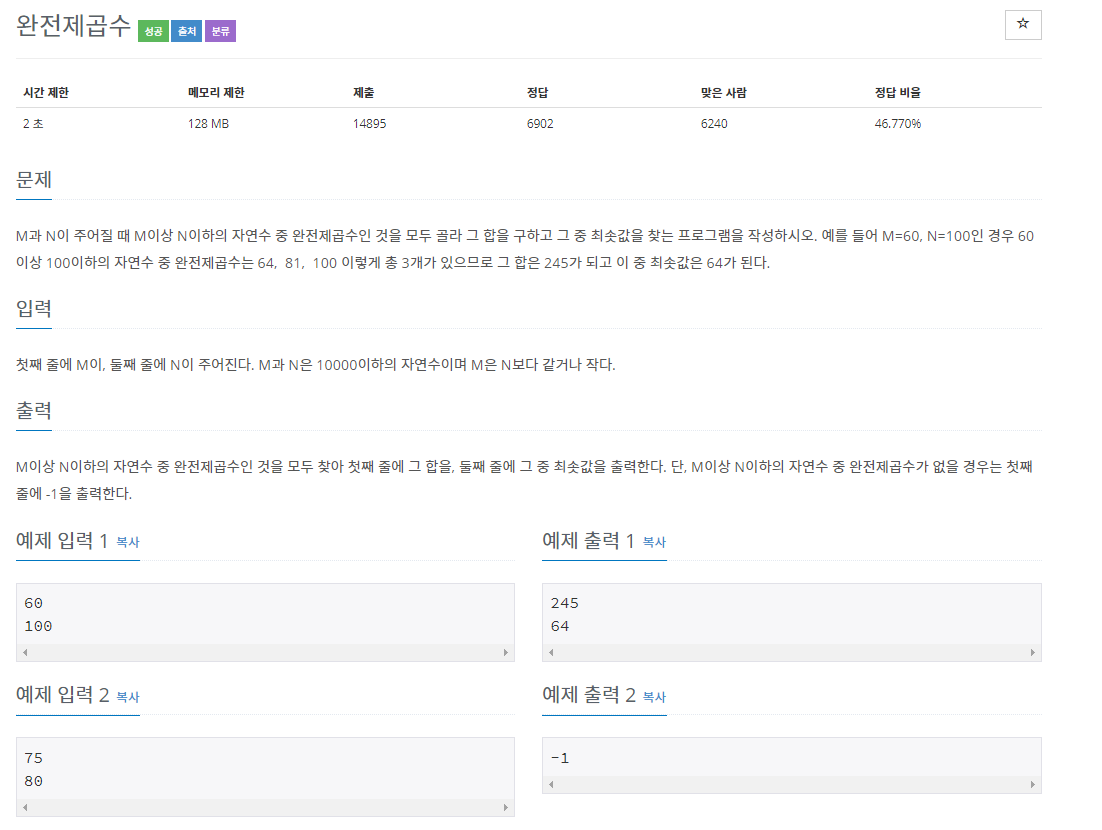Click right scroll arrow in 예제 출력 2 box
1102x830 pixels.
(x=1032, y=784)
